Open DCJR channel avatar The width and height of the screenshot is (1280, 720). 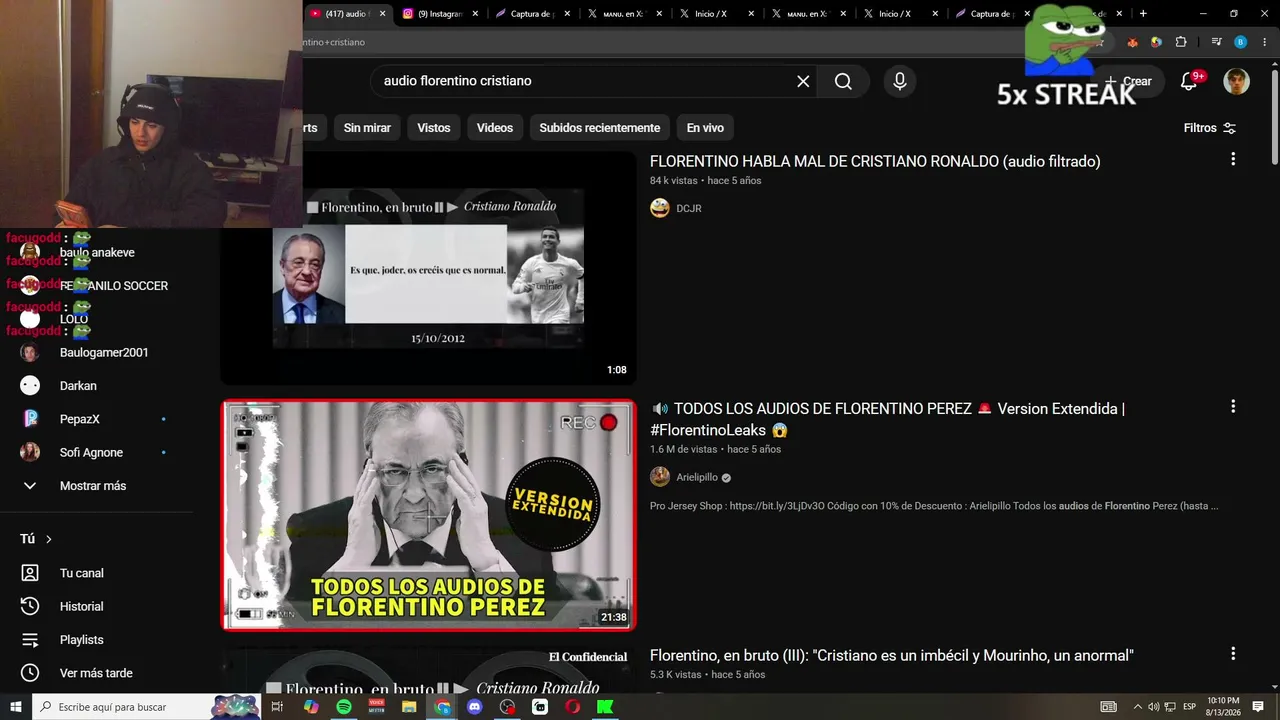tap(660, 208)
